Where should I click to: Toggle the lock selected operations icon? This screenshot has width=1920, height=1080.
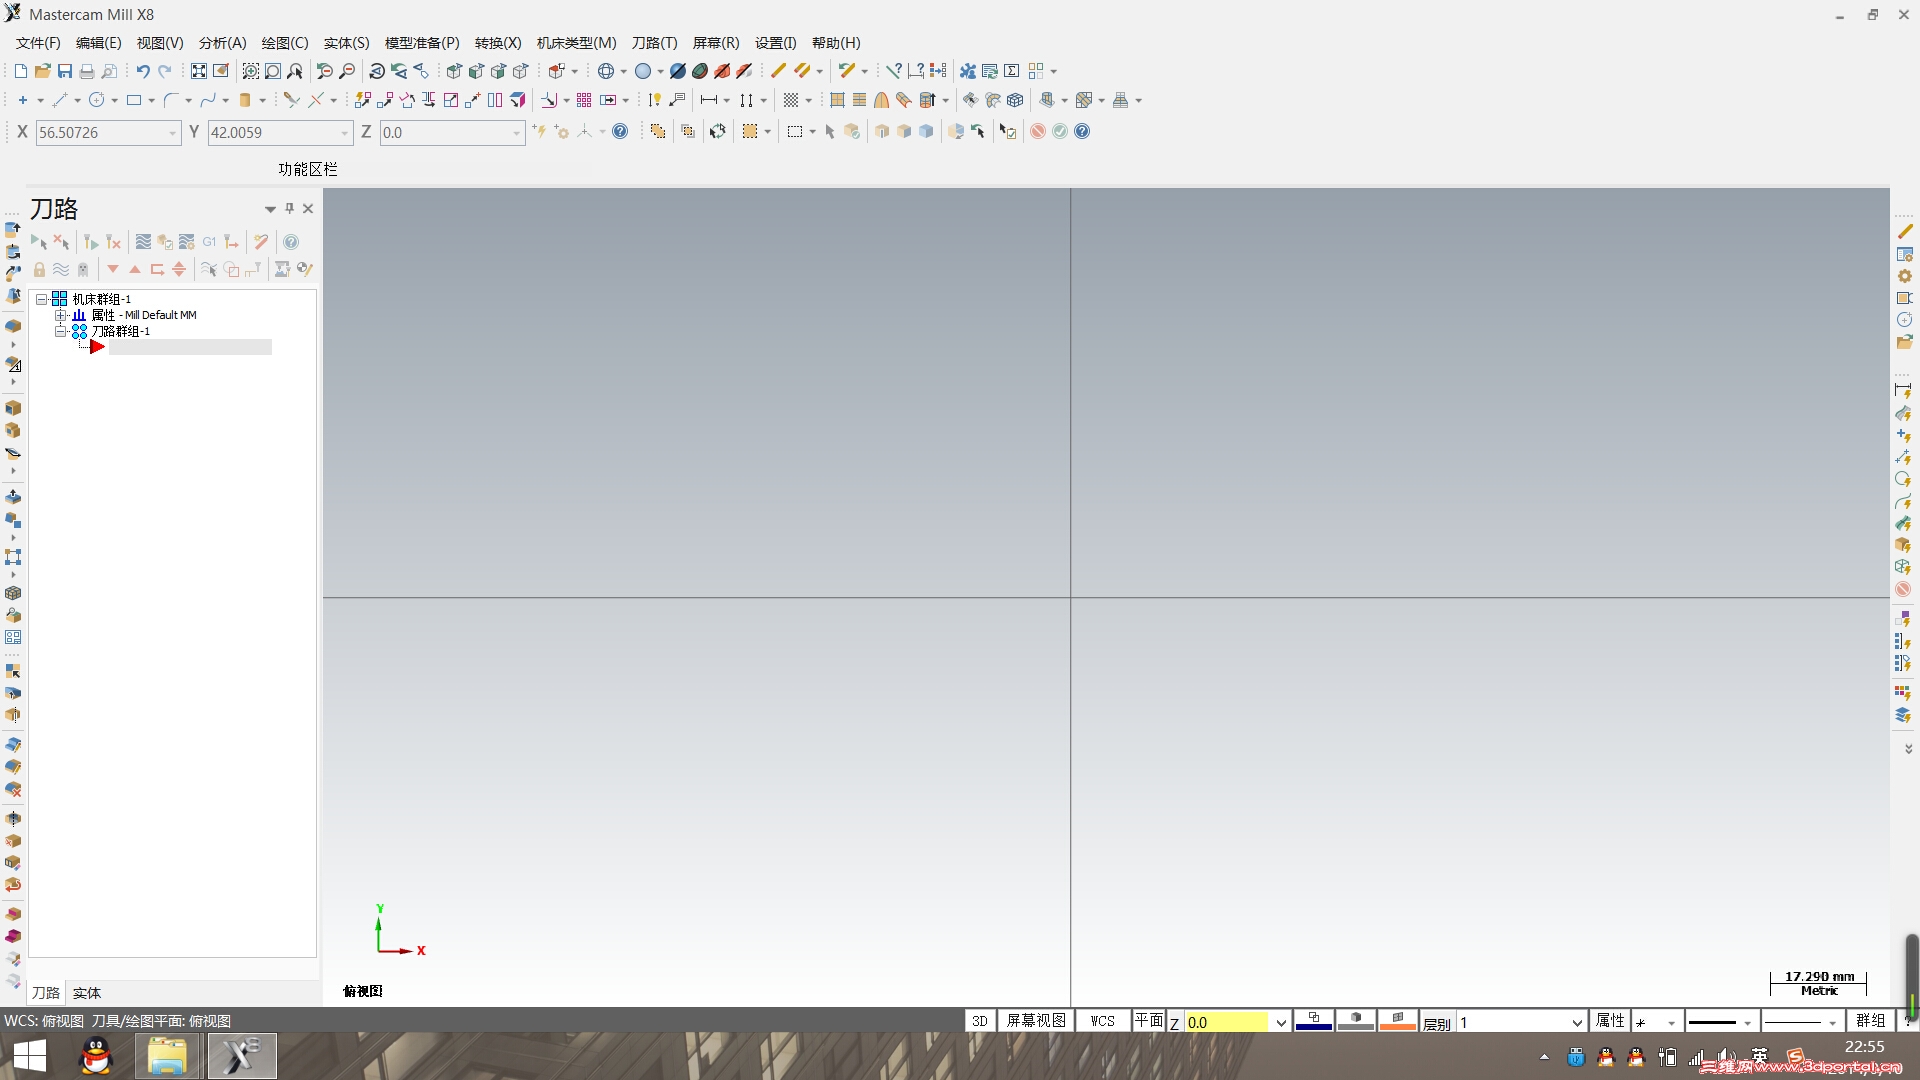pyautogui.click(x=39, y=269)
